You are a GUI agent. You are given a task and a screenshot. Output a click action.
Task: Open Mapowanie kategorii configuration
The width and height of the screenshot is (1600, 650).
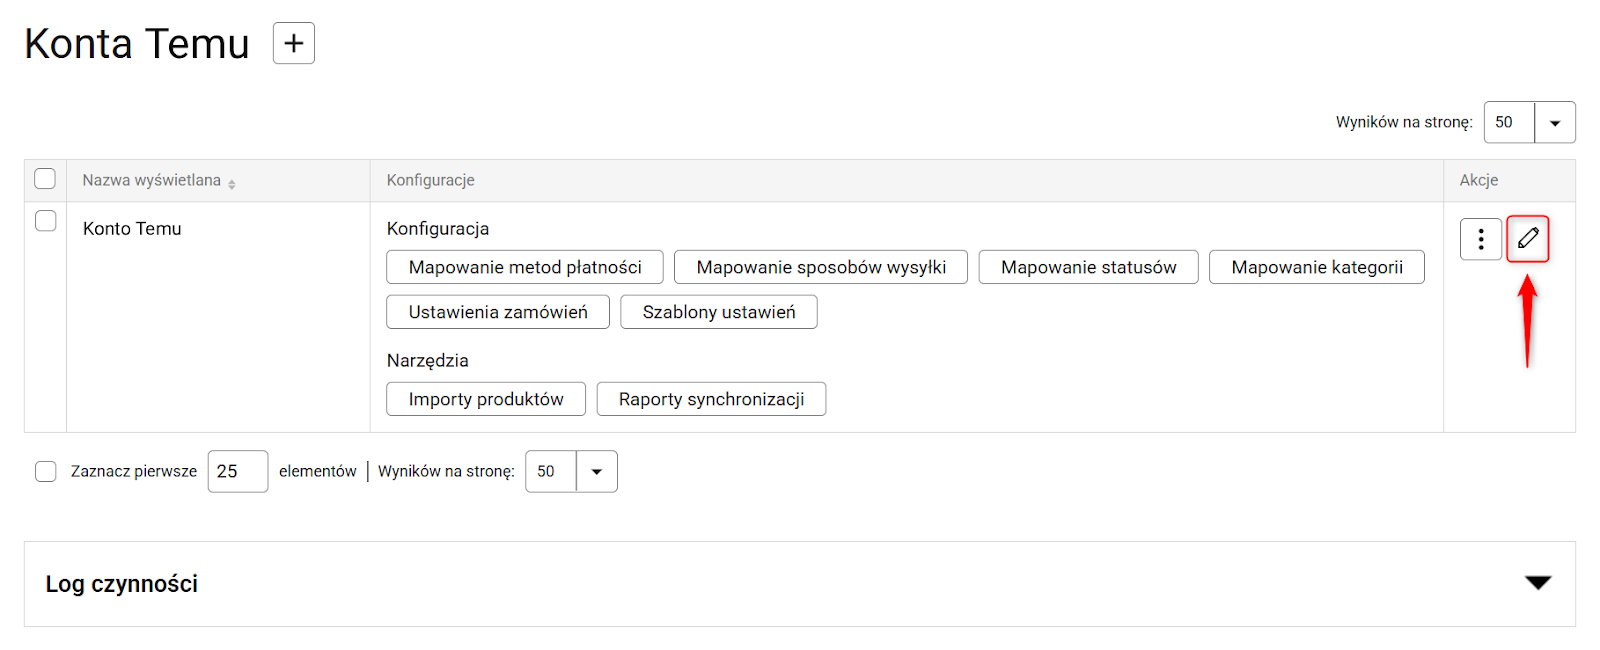[1316, 267]
